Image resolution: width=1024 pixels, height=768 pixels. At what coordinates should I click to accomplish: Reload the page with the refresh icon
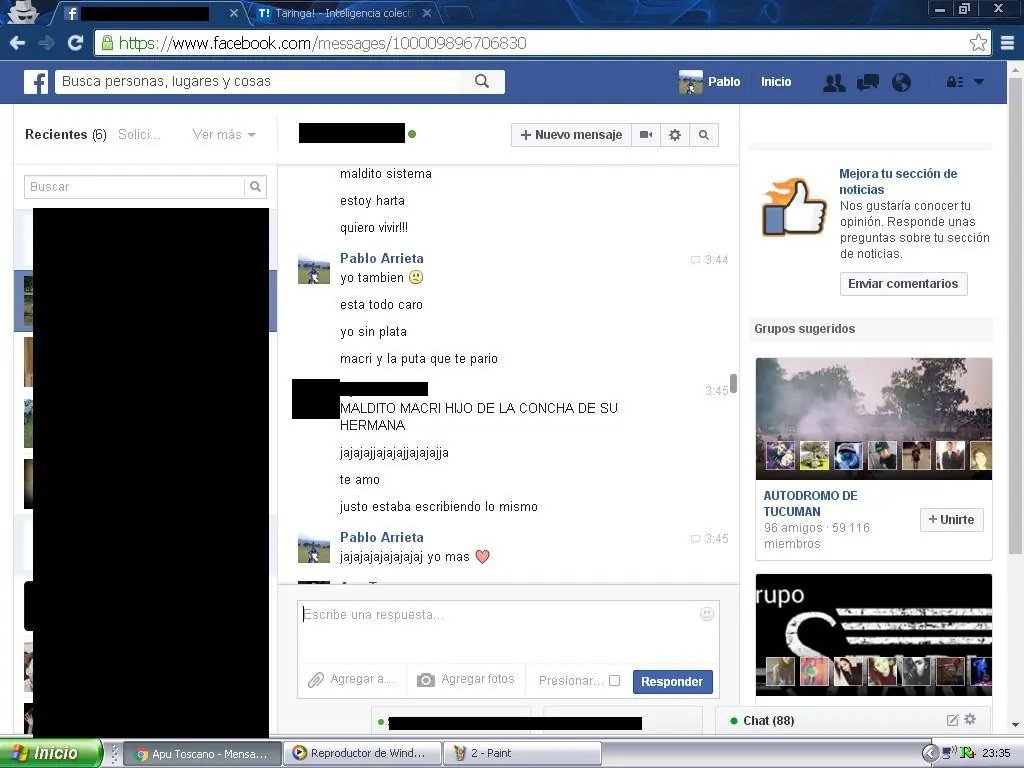pos(76,43)
